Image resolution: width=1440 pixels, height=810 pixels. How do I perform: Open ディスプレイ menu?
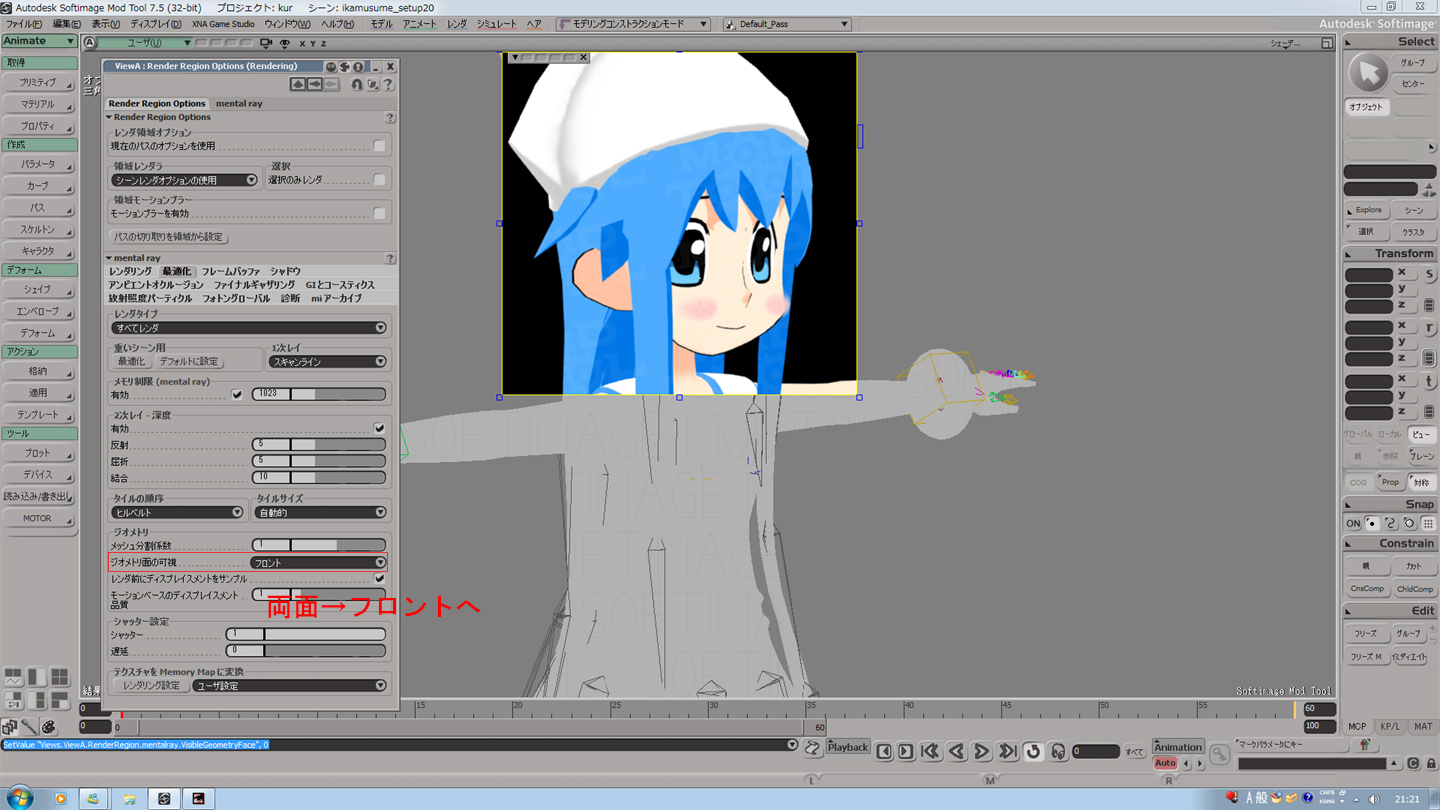point(156,24)
